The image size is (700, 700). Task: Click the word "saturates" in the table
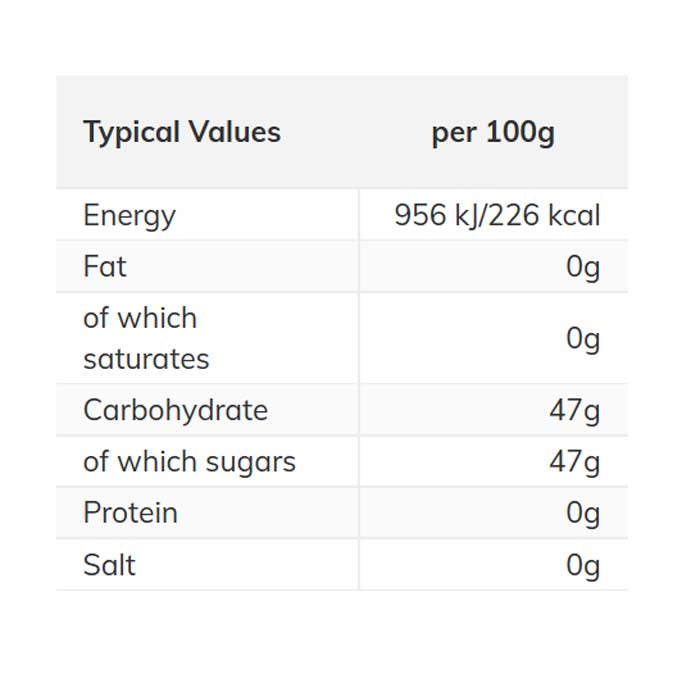coord(146,359)
